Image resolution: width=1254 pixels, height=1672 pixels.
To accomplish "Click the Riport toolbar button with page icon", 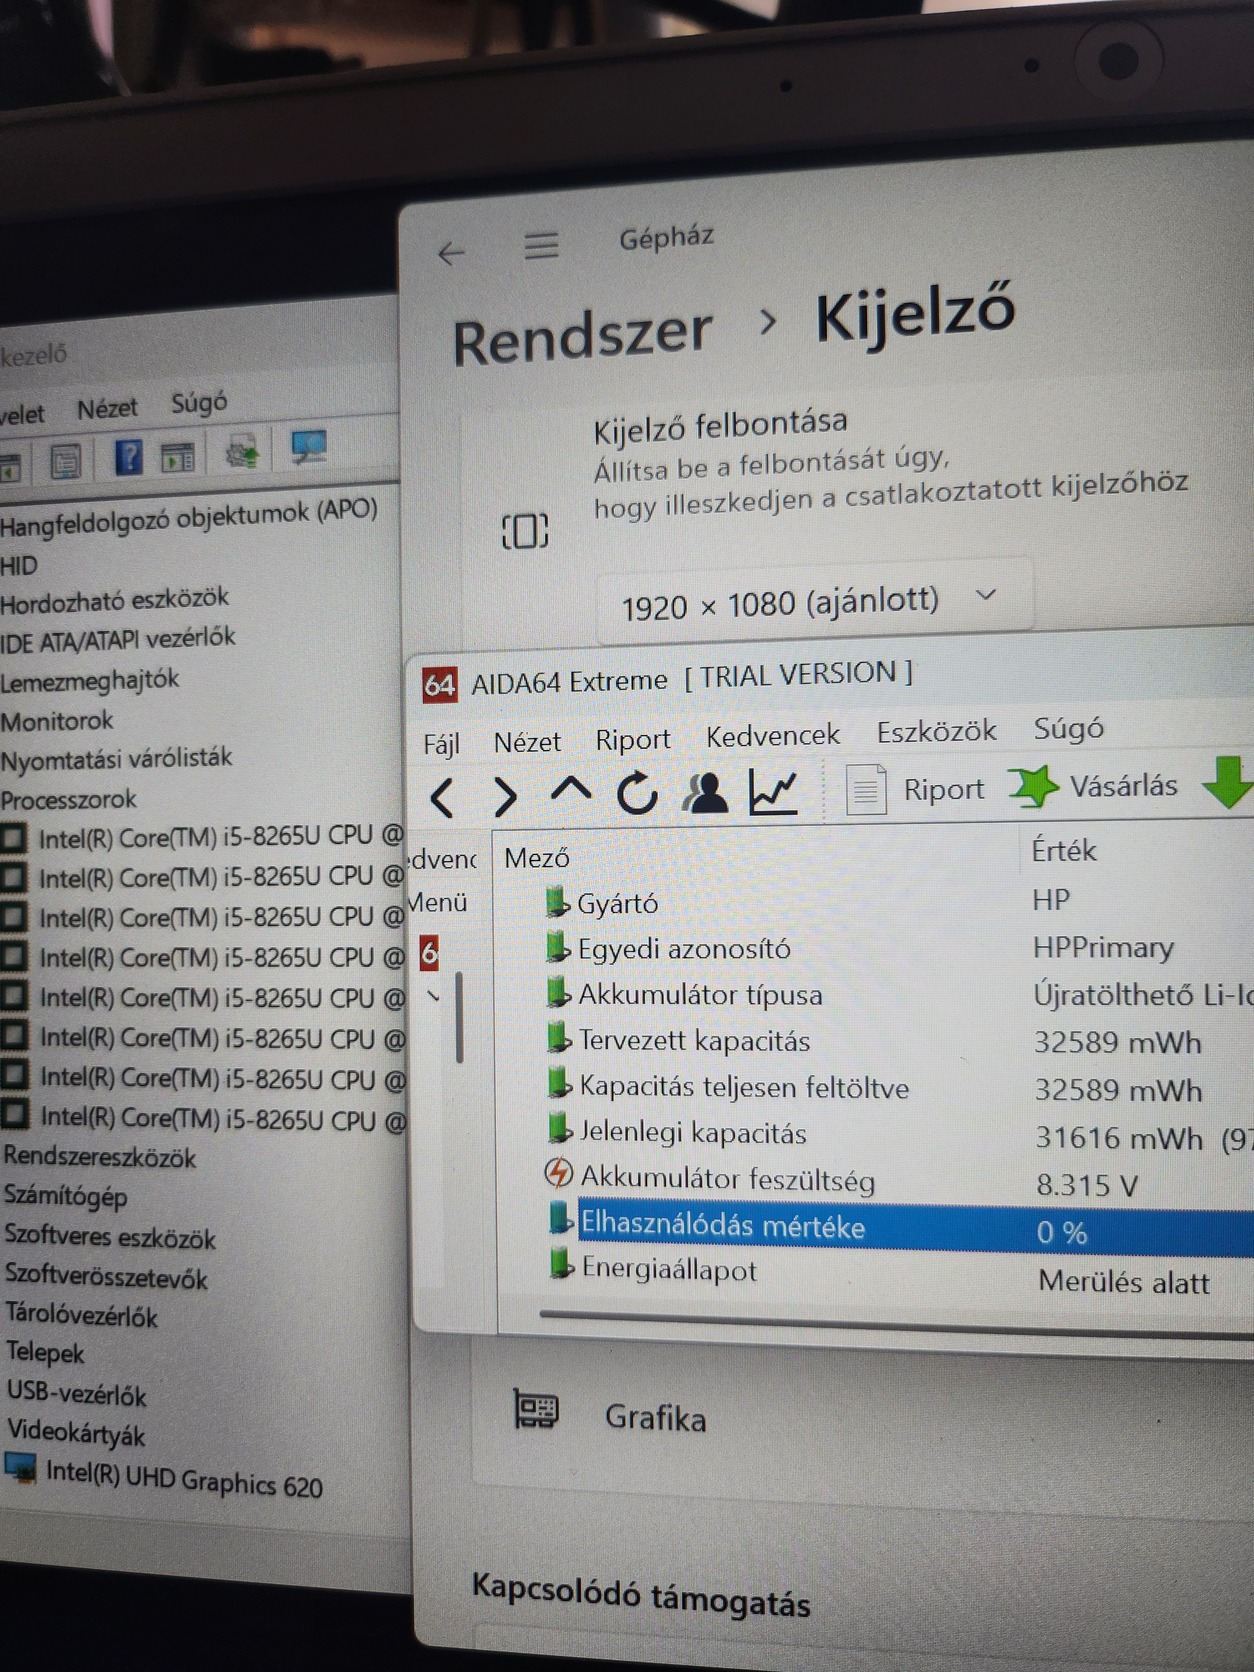I will coord(915,790).
